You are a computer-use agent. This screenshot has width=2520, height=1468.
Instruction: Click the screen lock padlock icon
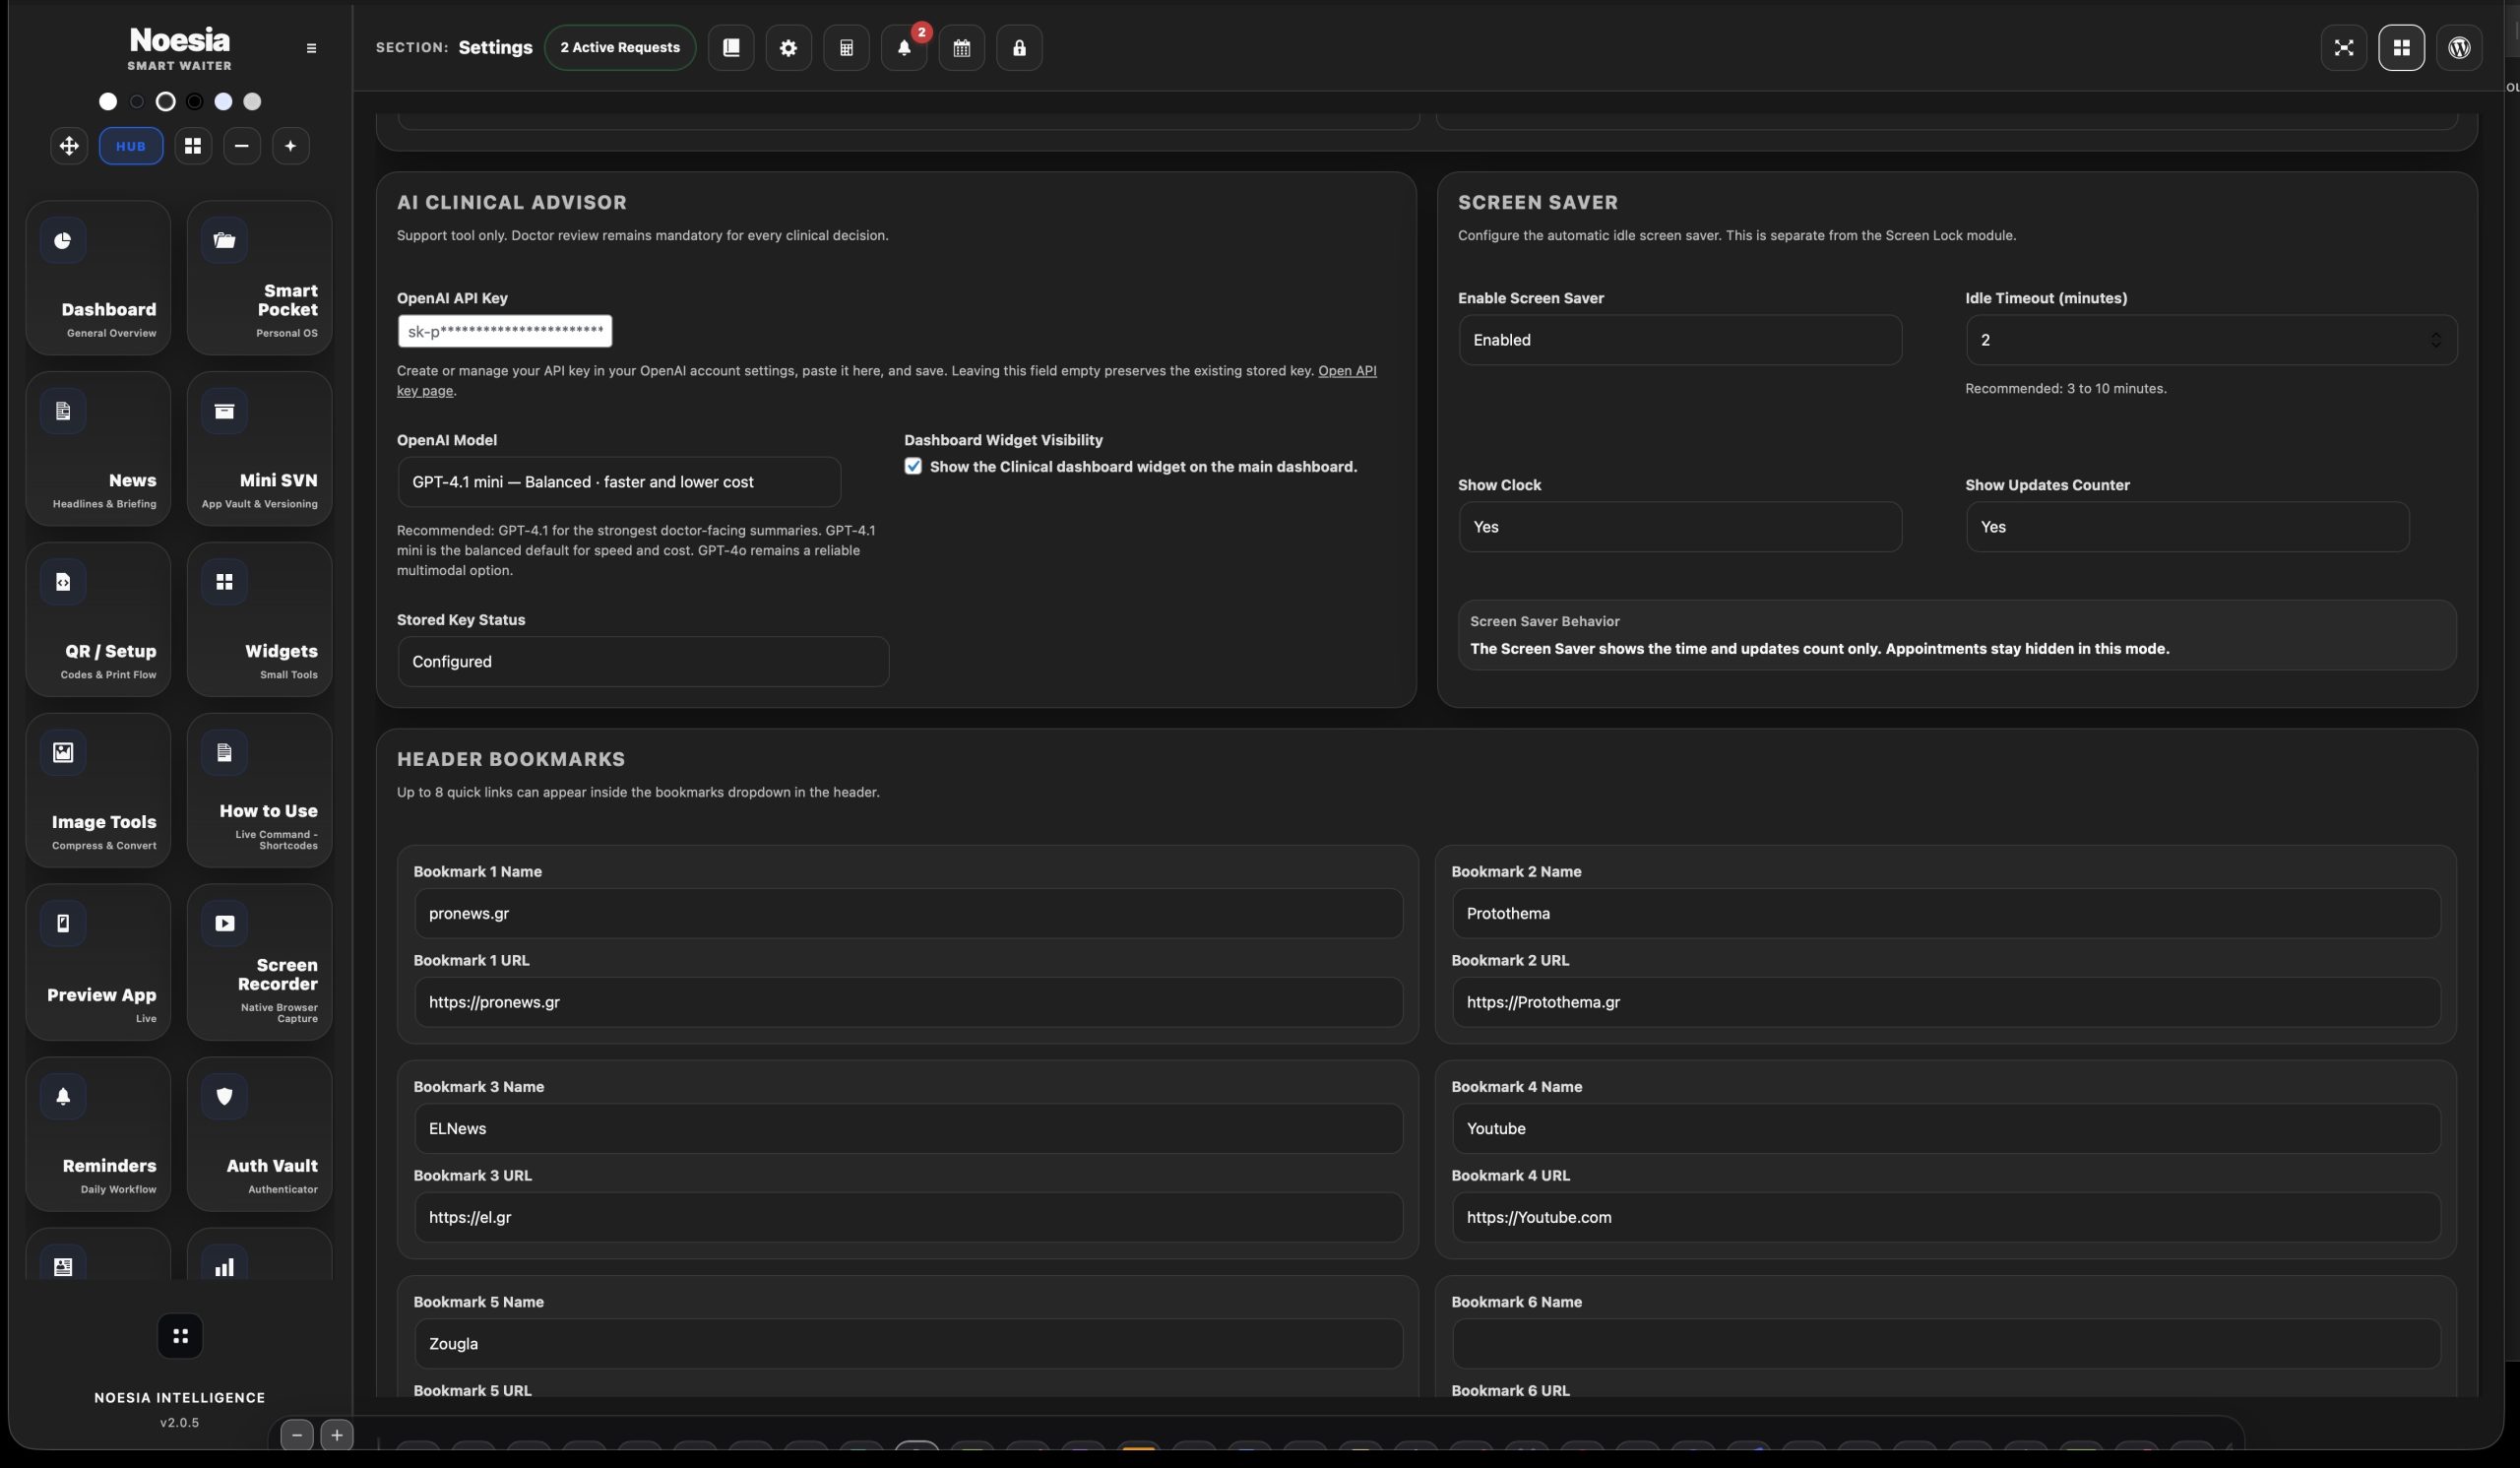1019,48
